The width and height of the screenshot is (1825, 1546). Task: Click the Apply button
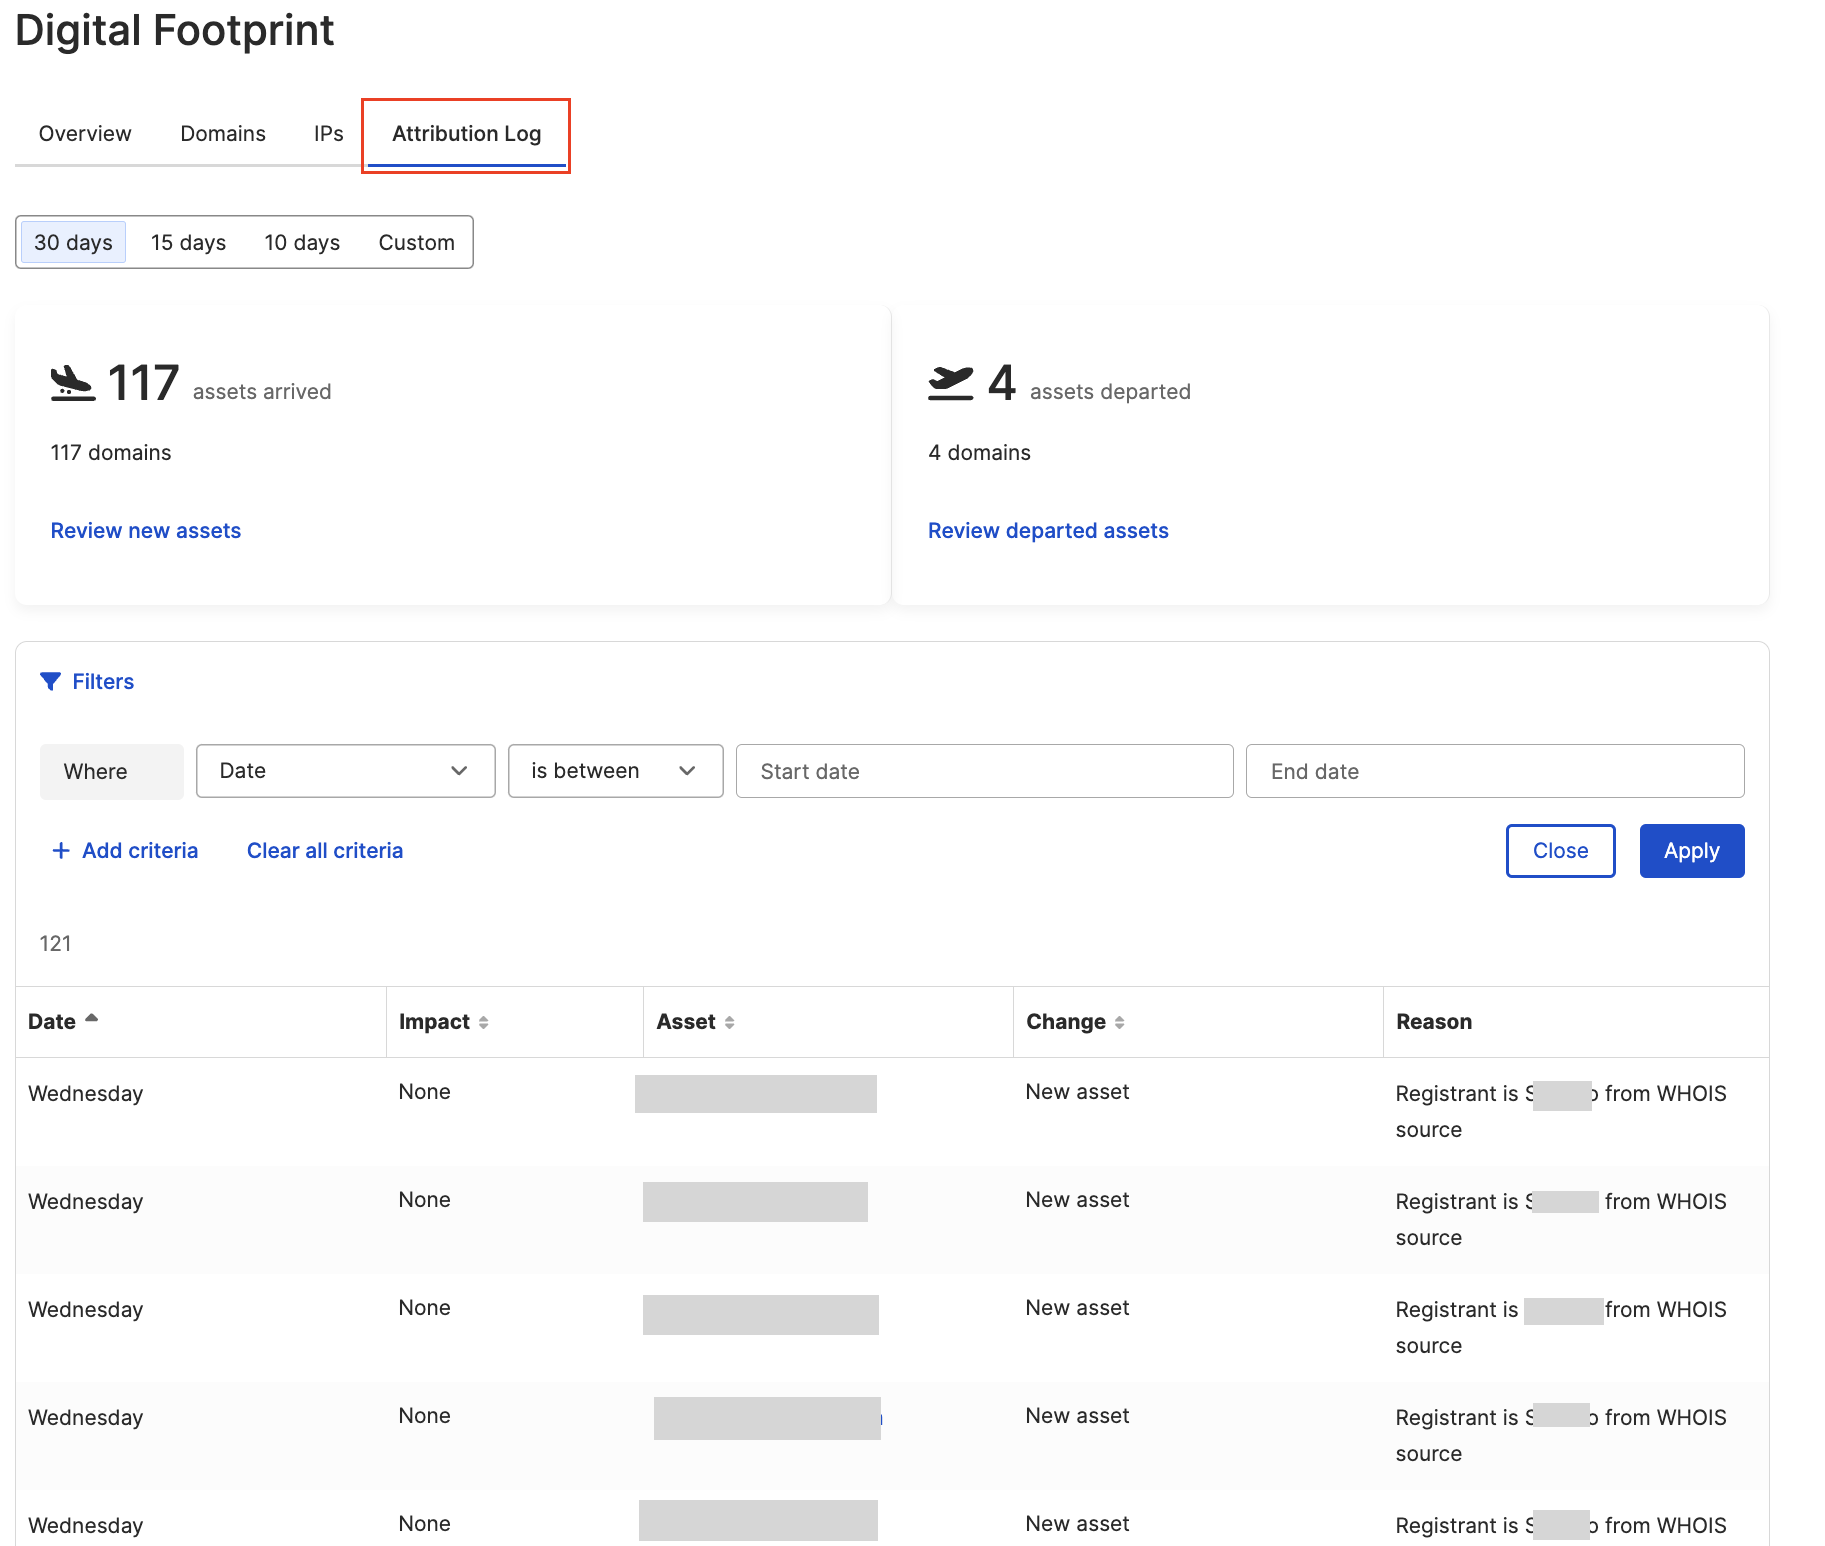(1691, 850)
